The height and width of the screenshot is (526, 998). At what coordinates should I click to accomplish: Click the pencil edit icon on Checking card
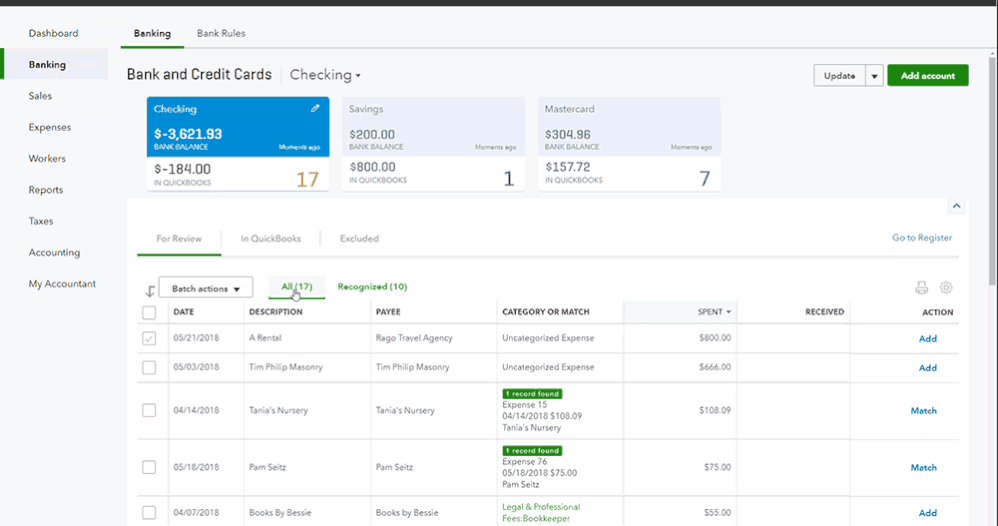pos(315,108)
